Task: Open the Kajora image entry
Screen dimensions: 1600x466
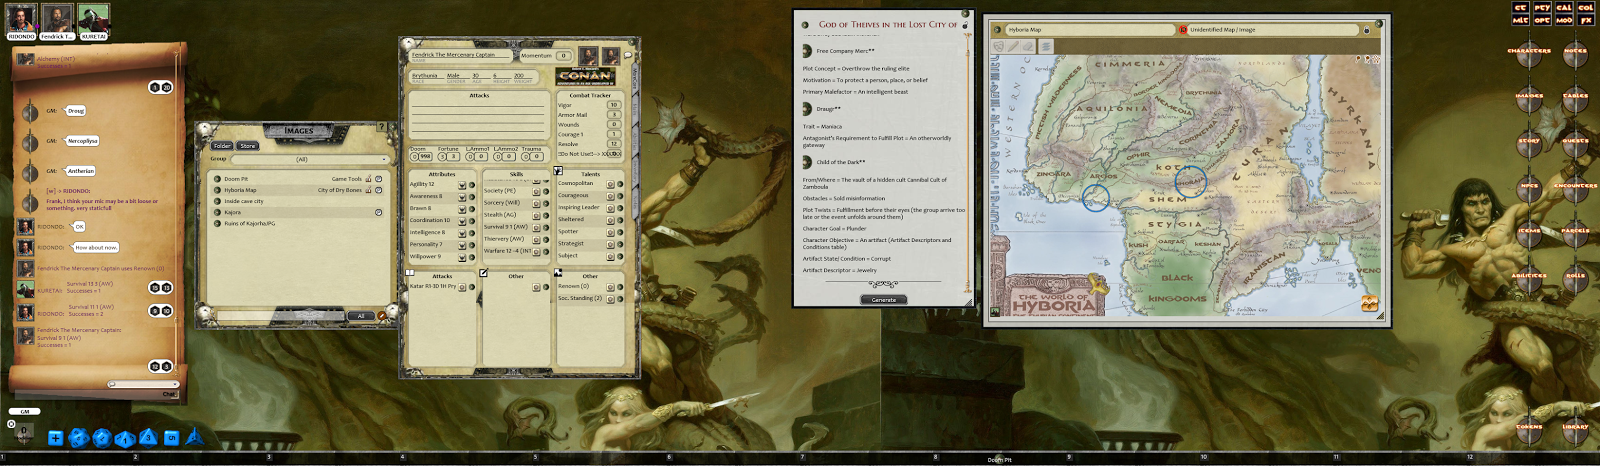Action: click(x=233, y=212)
